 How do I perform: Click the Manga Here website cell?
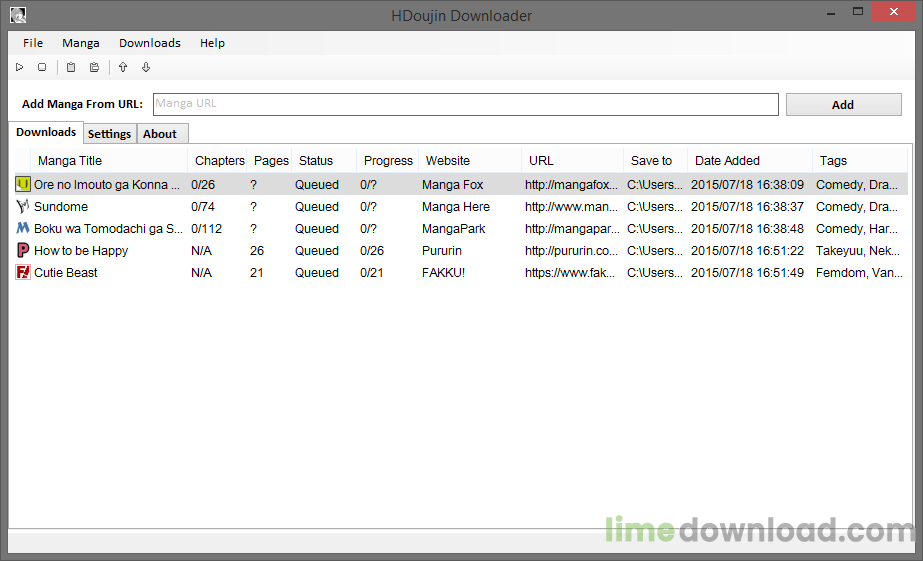click(456, 207)
